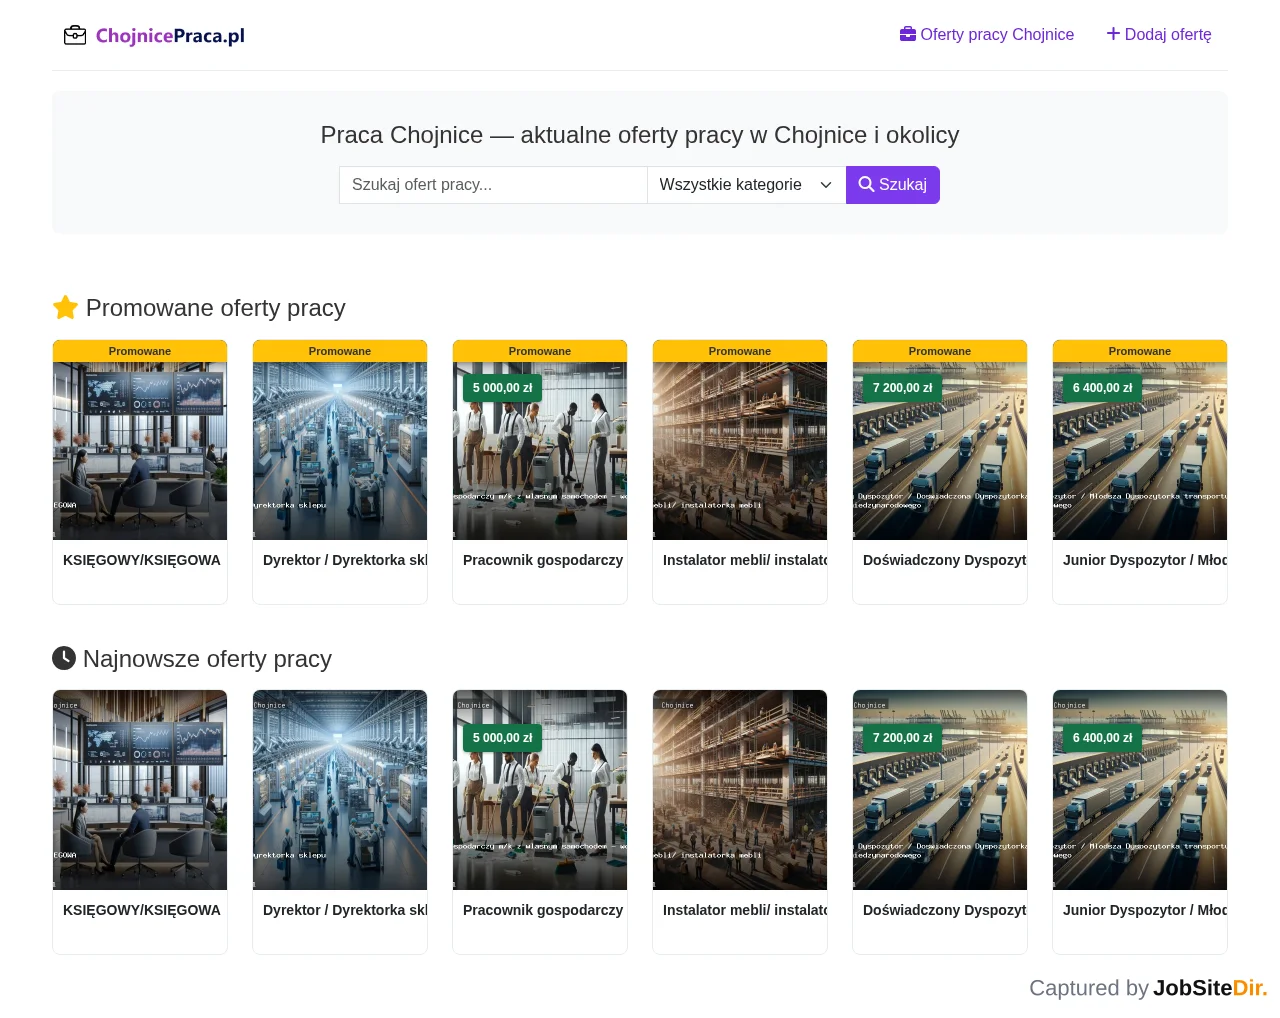Click Dodaj ofertę link
Viewport: 1280px width, 1018px height.
(1159, 34)
